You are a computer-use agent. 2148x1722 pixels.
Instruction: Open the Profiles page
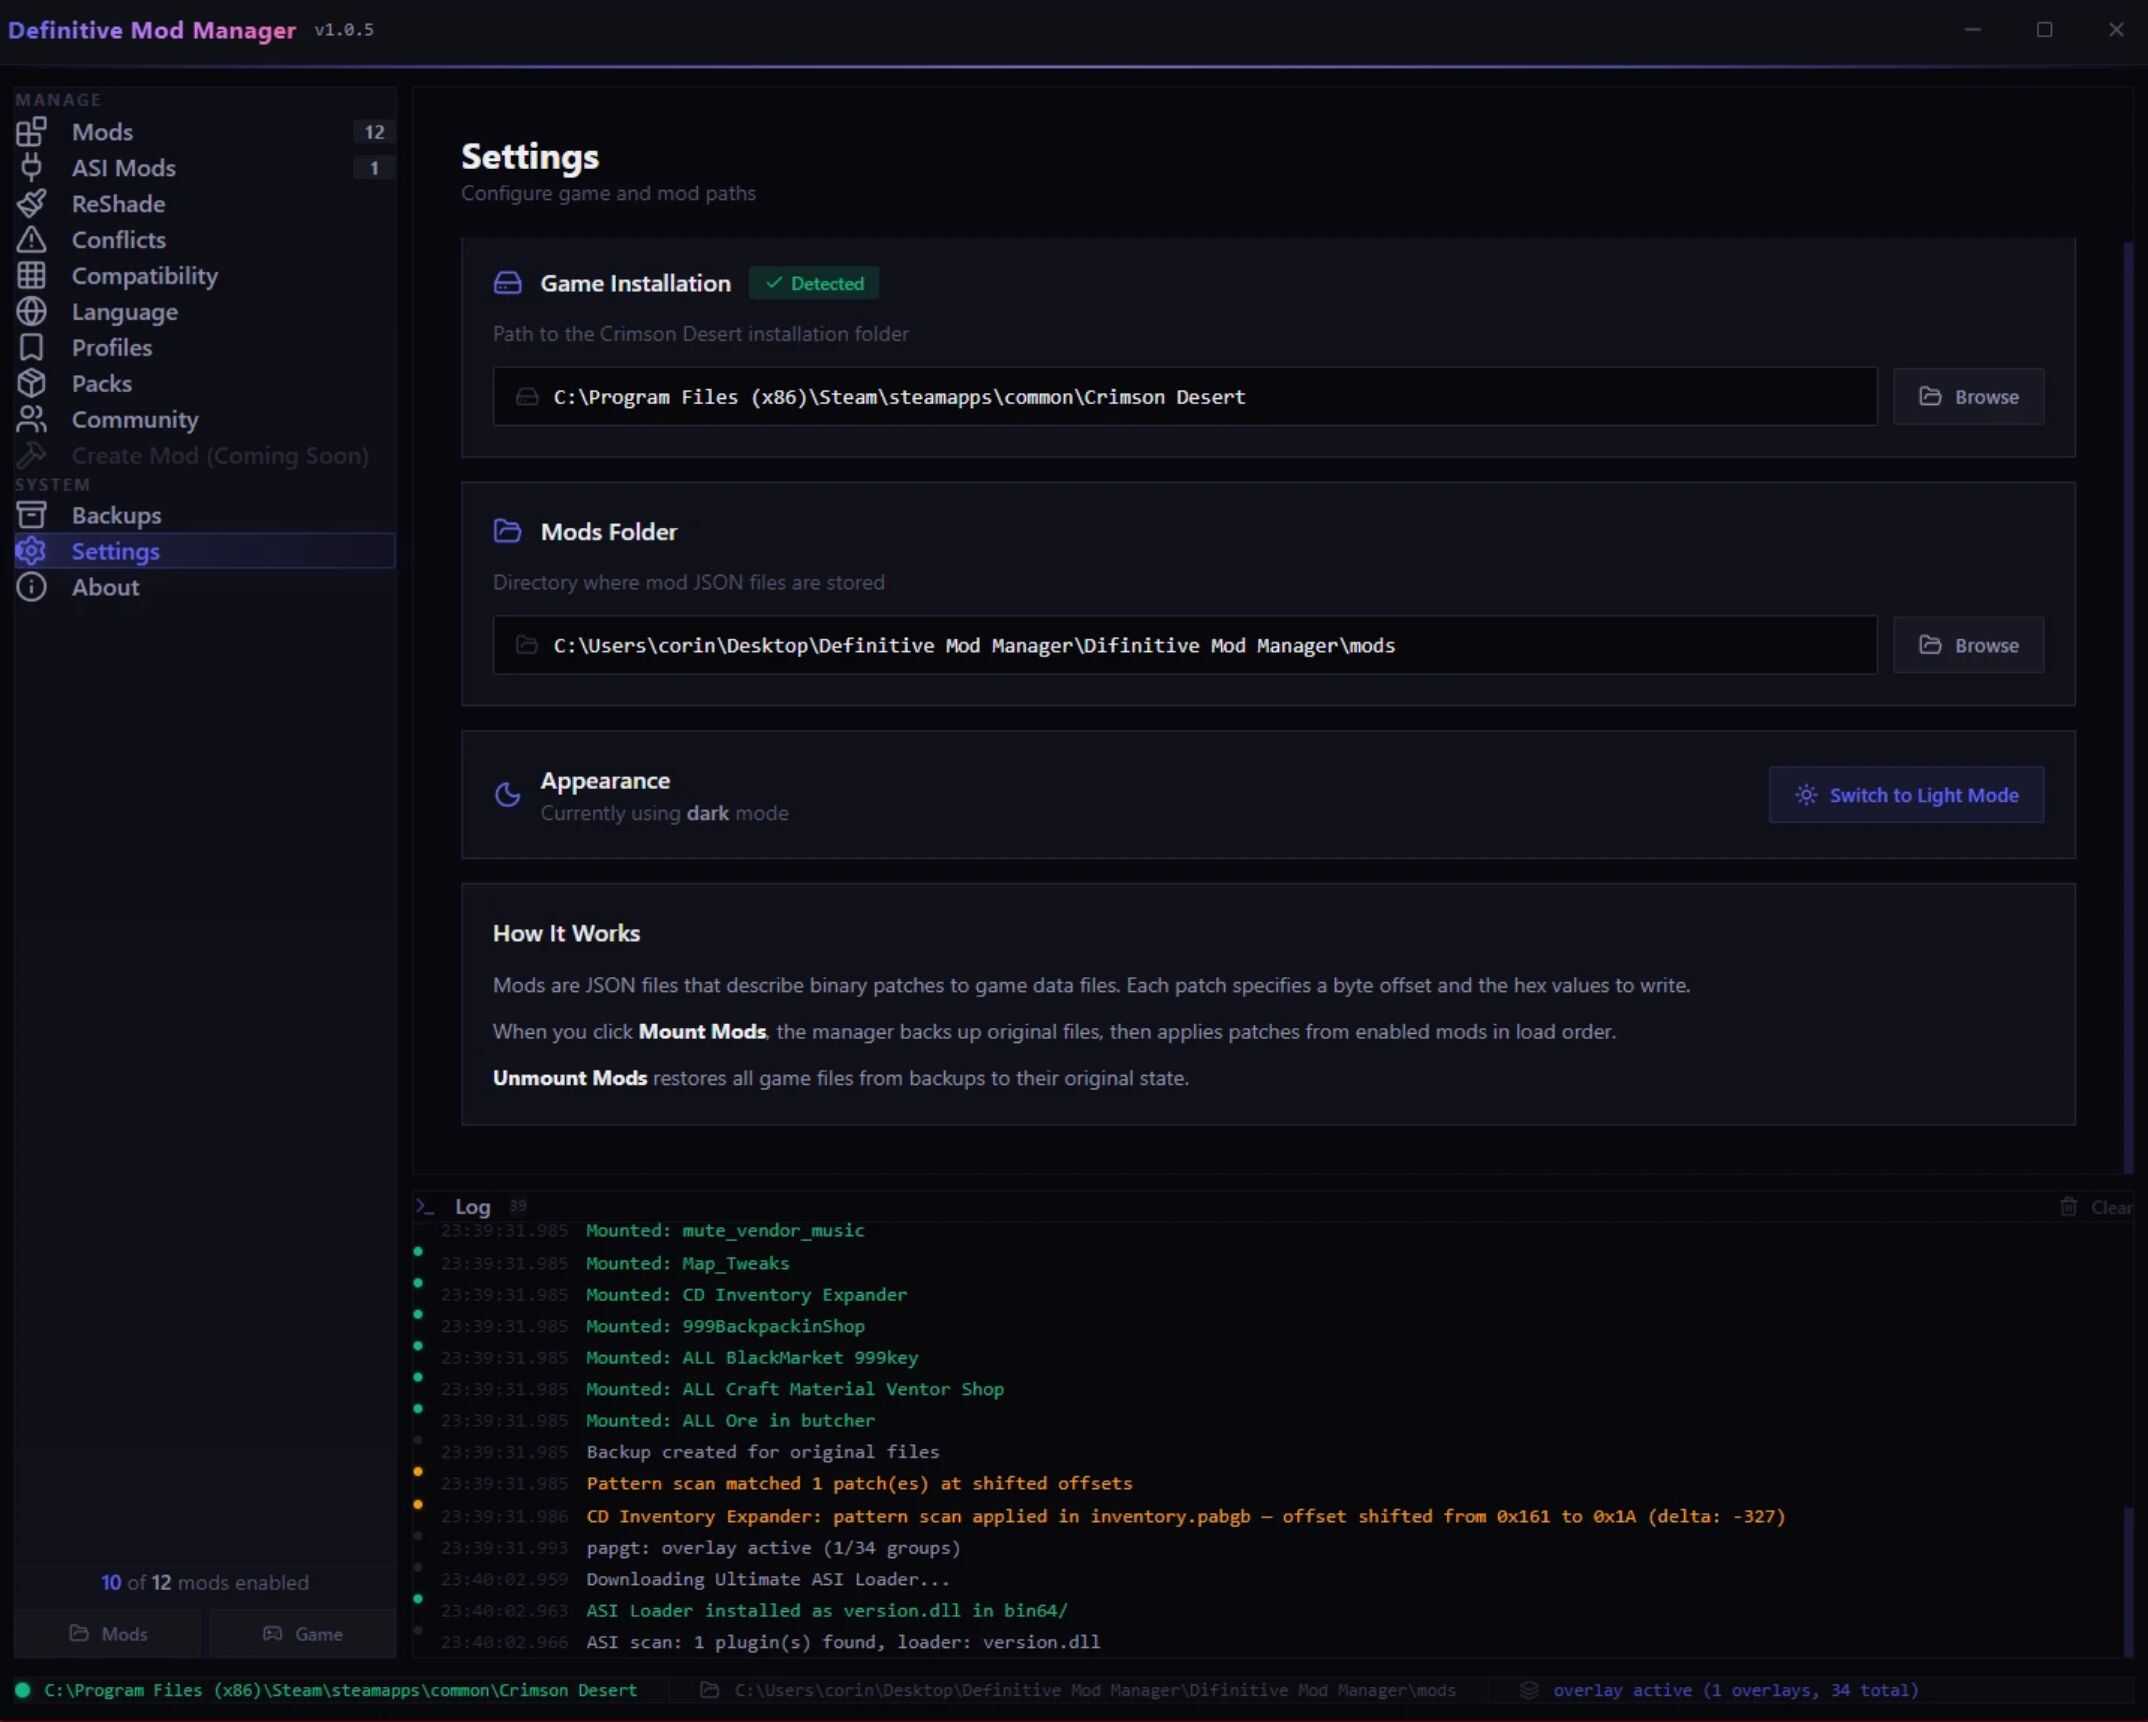pos(111,347)
